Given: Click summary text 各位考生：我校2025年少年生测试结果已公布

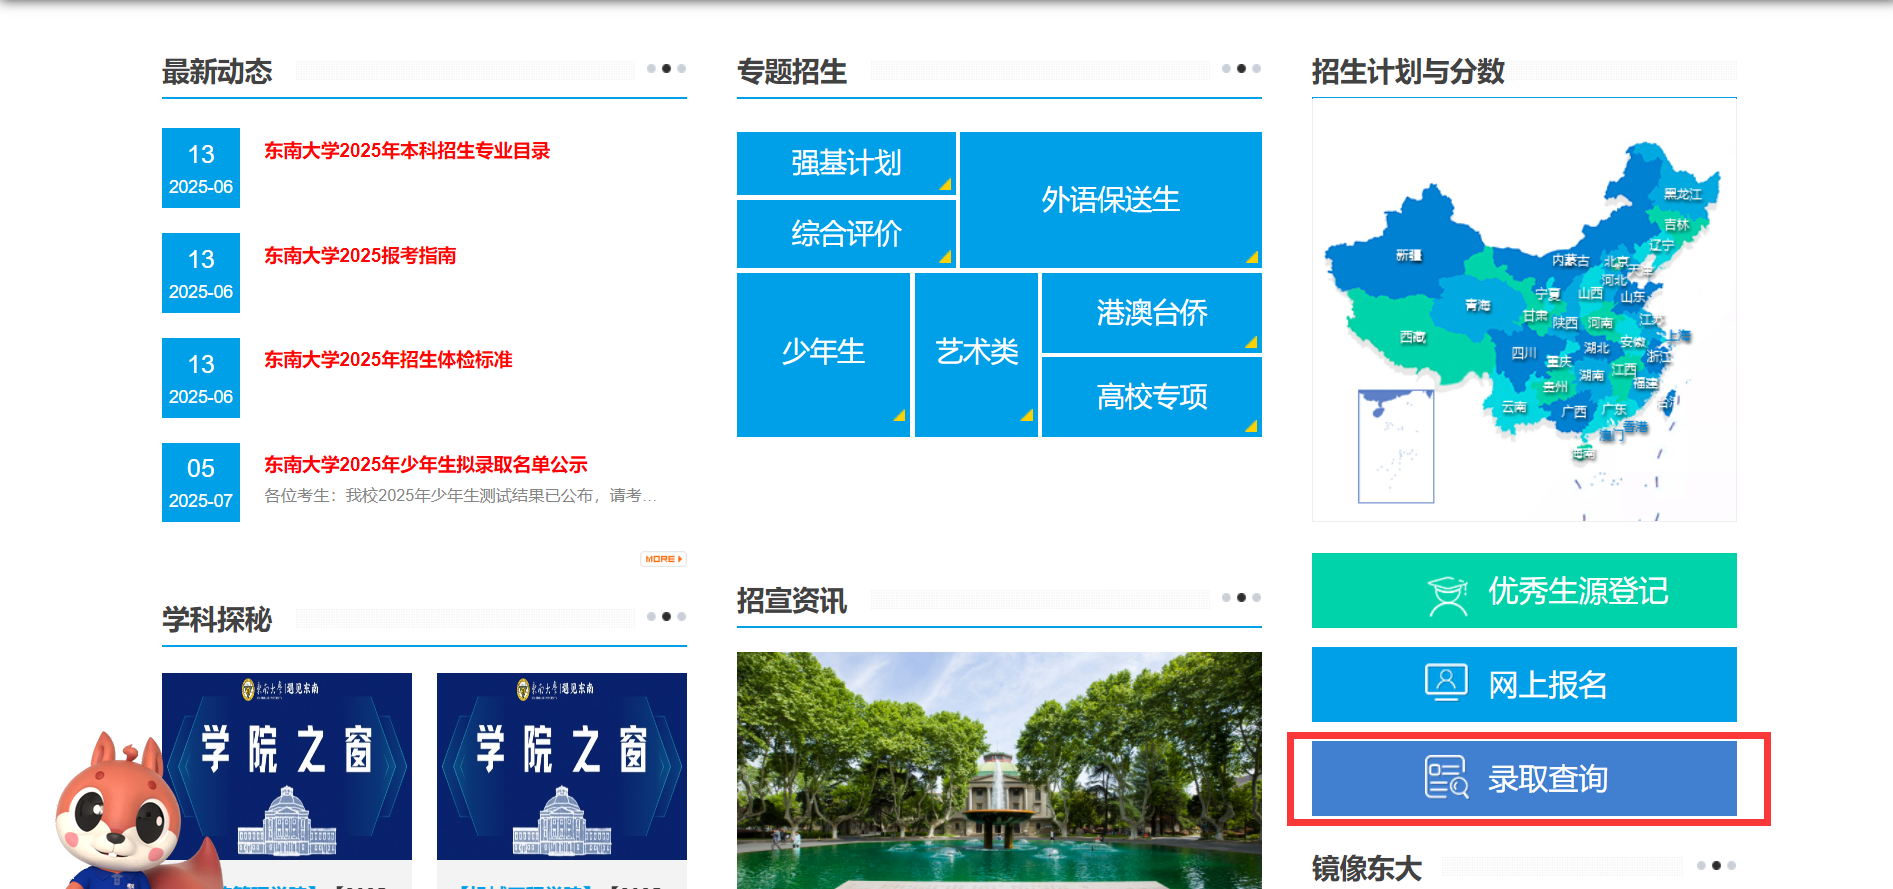Looking at the screenshot, I should [x=460, y=496].
